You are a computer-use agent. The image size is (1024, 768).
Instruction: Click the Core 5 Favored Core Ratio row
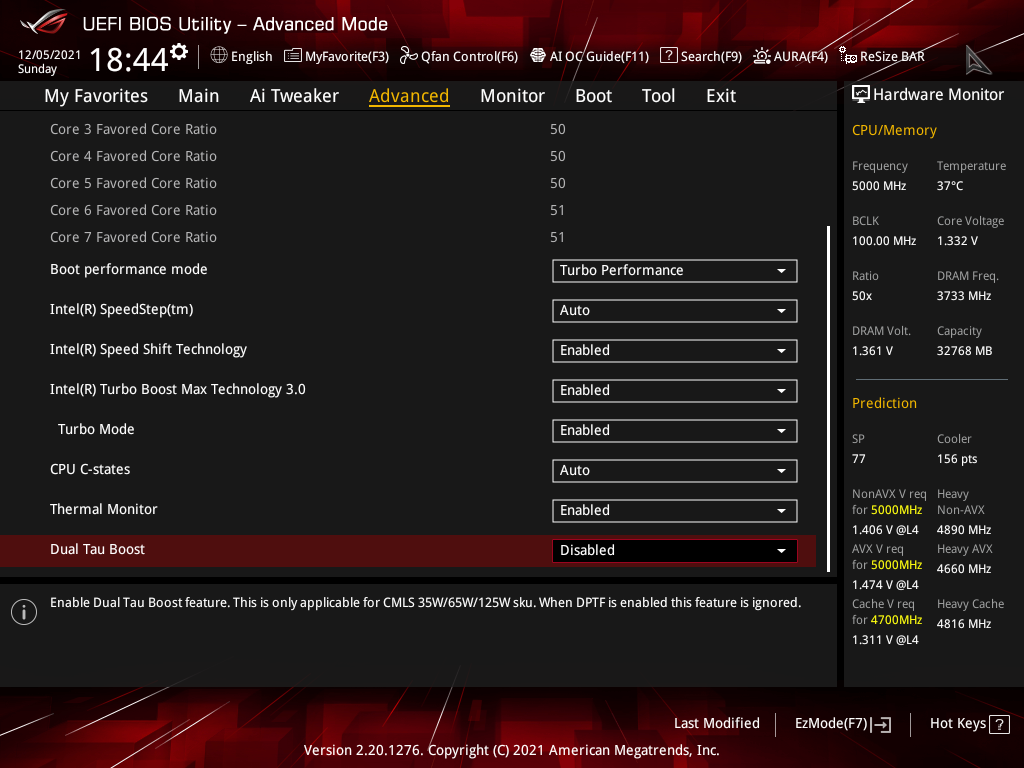(x=408, y=184)
